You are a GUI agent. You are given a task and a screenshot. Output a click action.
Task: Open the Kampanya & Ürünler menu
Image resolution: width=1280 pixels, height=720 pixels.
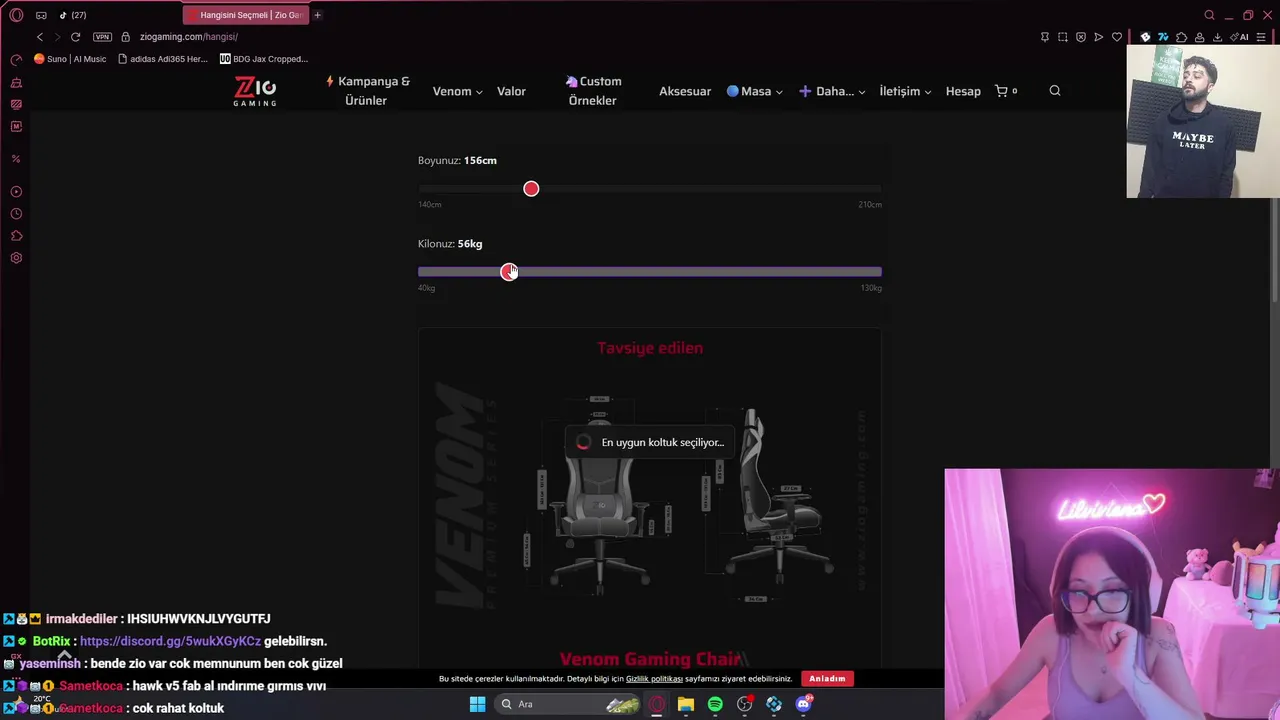tap(367, 91)
